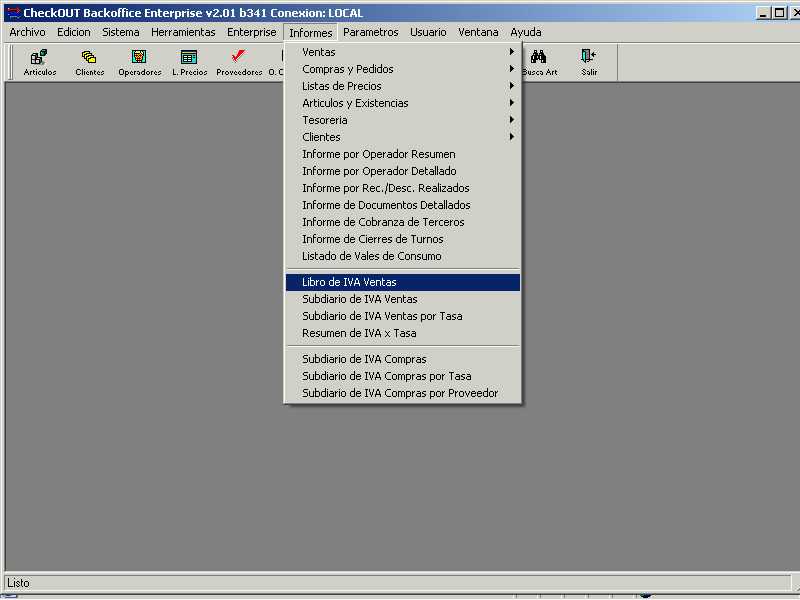Click the CheckOUT application title bar icon

12,12
